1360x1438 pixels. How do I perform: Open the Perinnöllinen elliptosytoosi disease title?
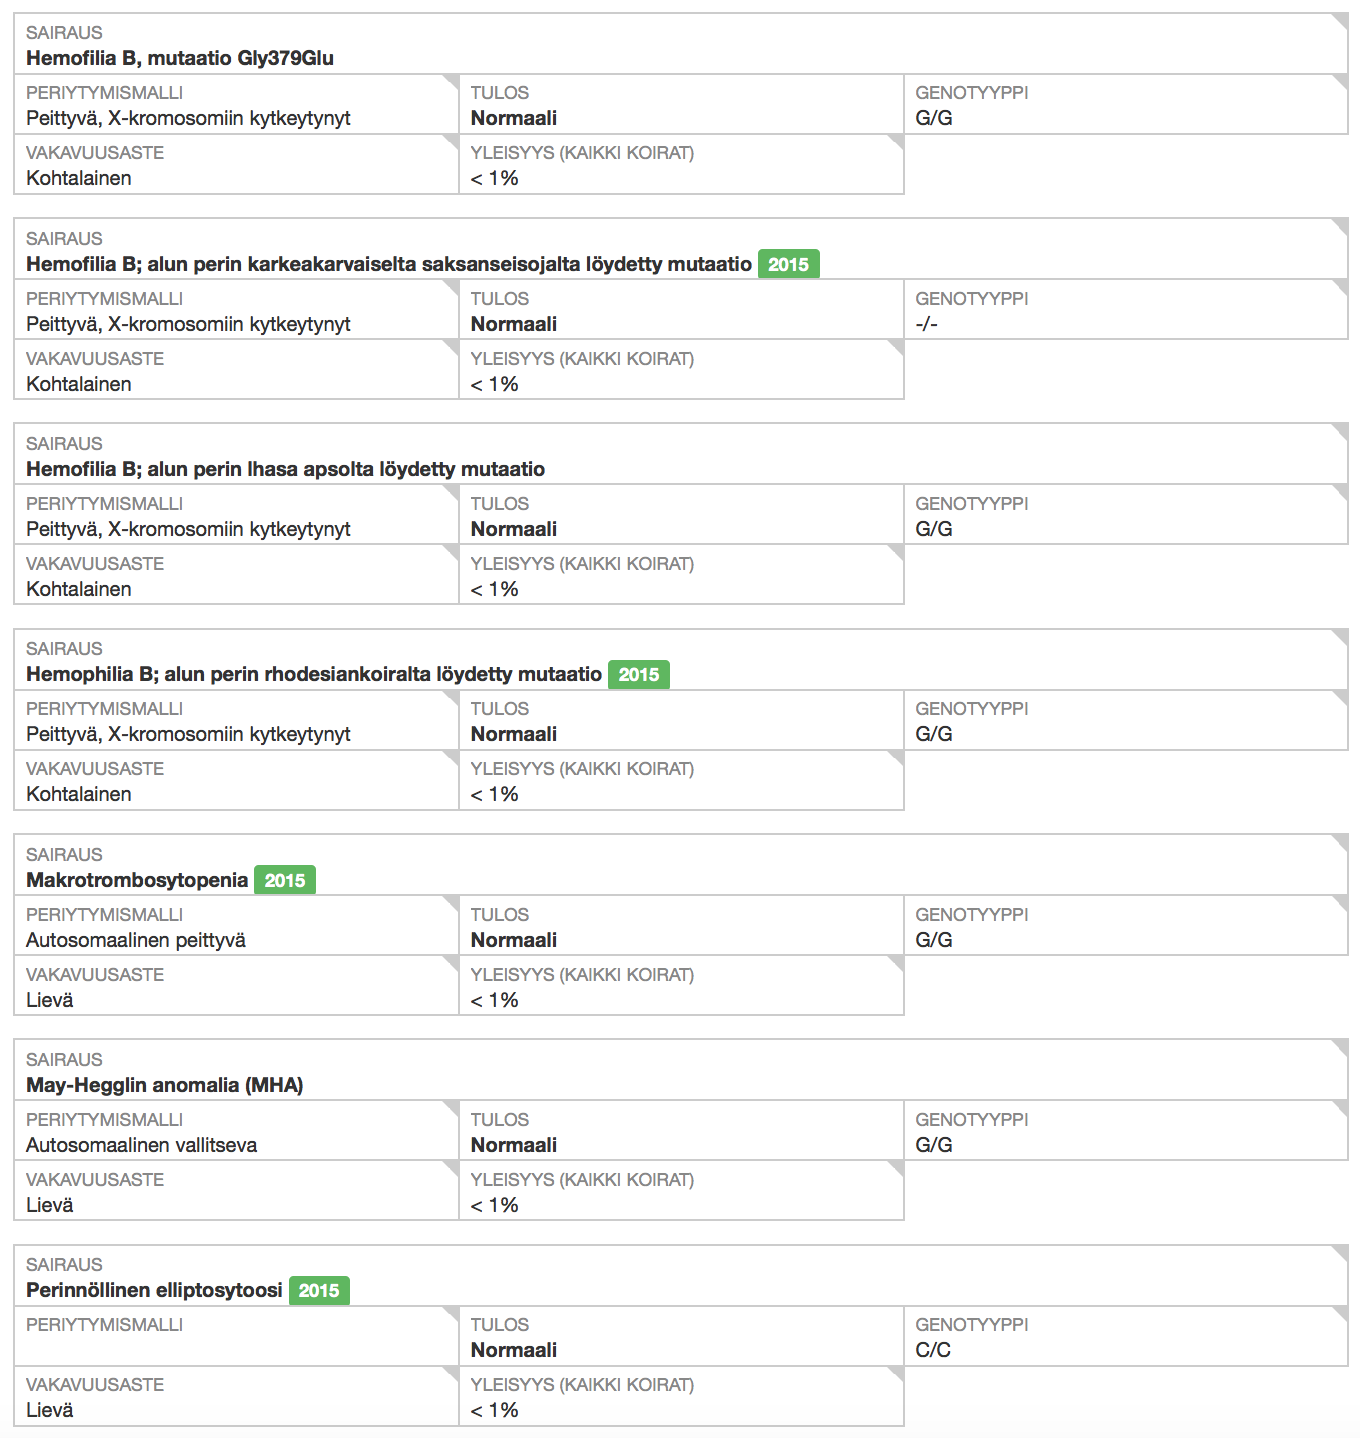point(154,1290)
